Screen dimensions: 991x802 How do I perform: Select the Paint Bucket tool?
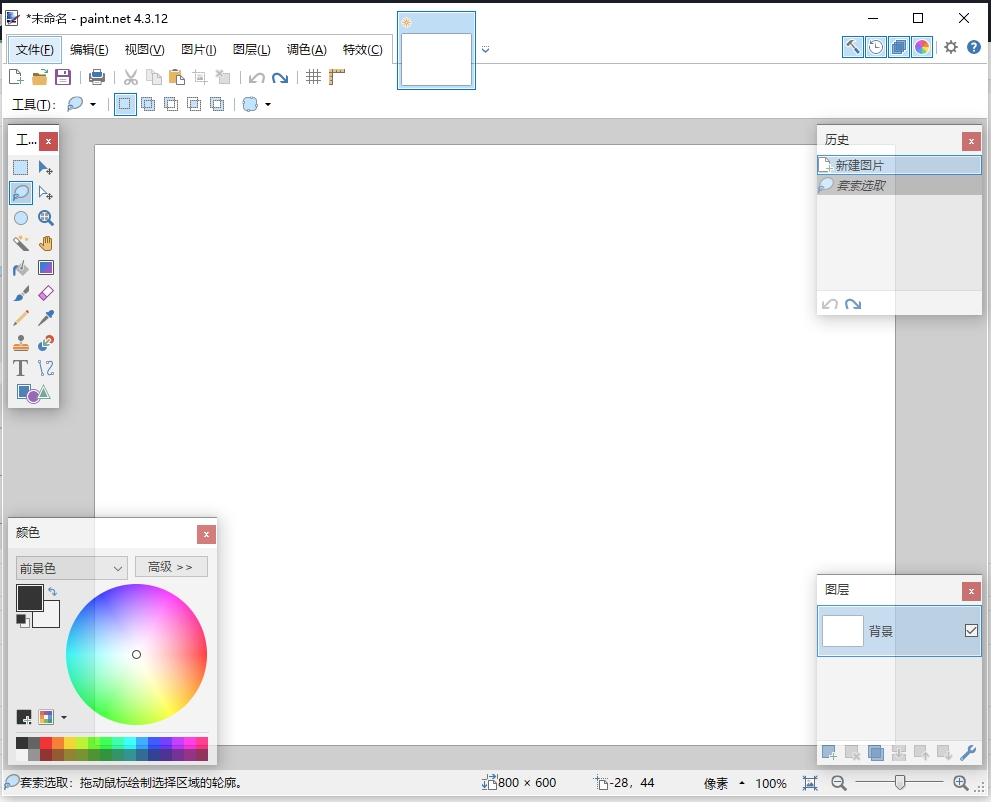click(x=21, y=268)
